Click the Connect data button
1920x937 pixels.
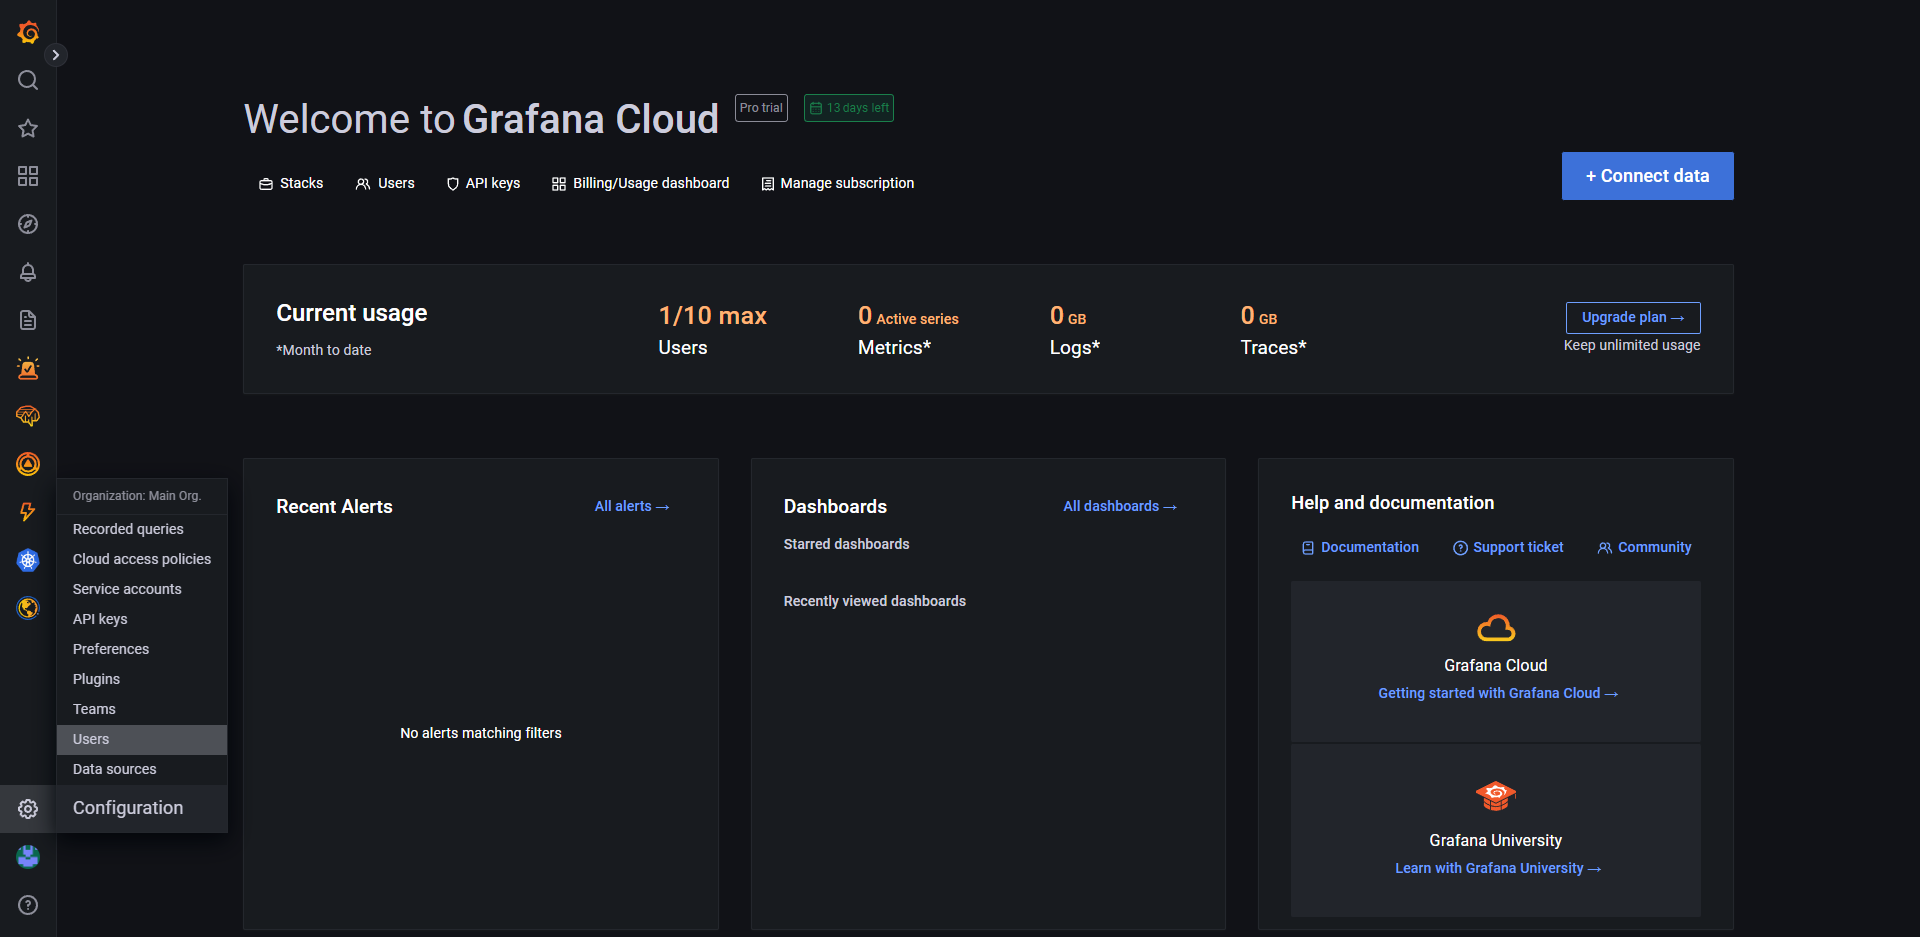click(x=1648, y=176)
